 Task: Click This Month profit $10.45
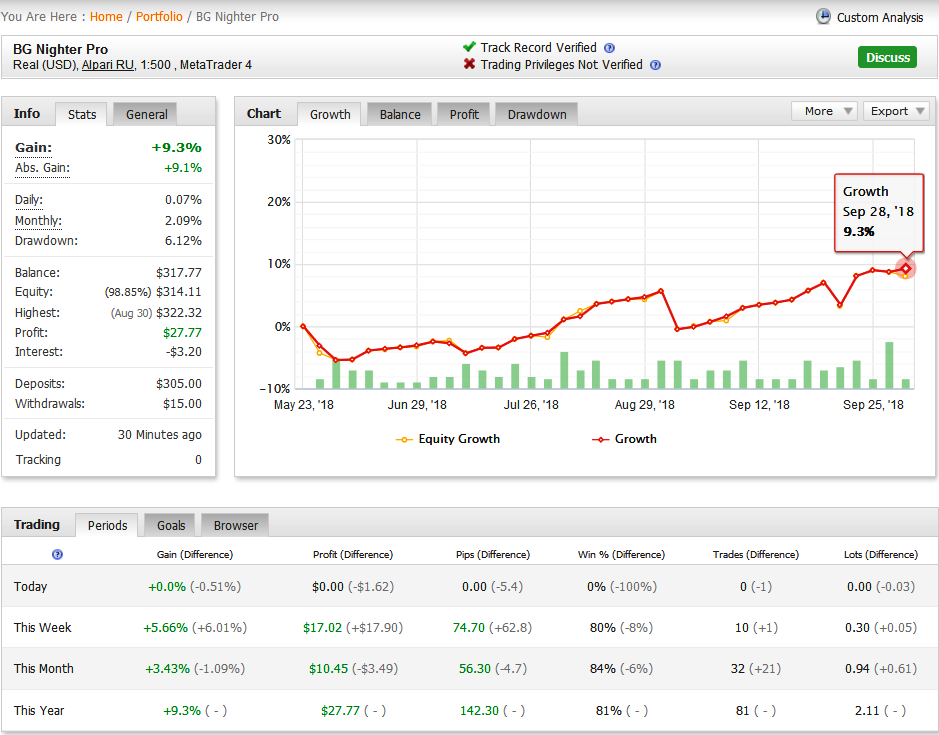click(328, 669)
